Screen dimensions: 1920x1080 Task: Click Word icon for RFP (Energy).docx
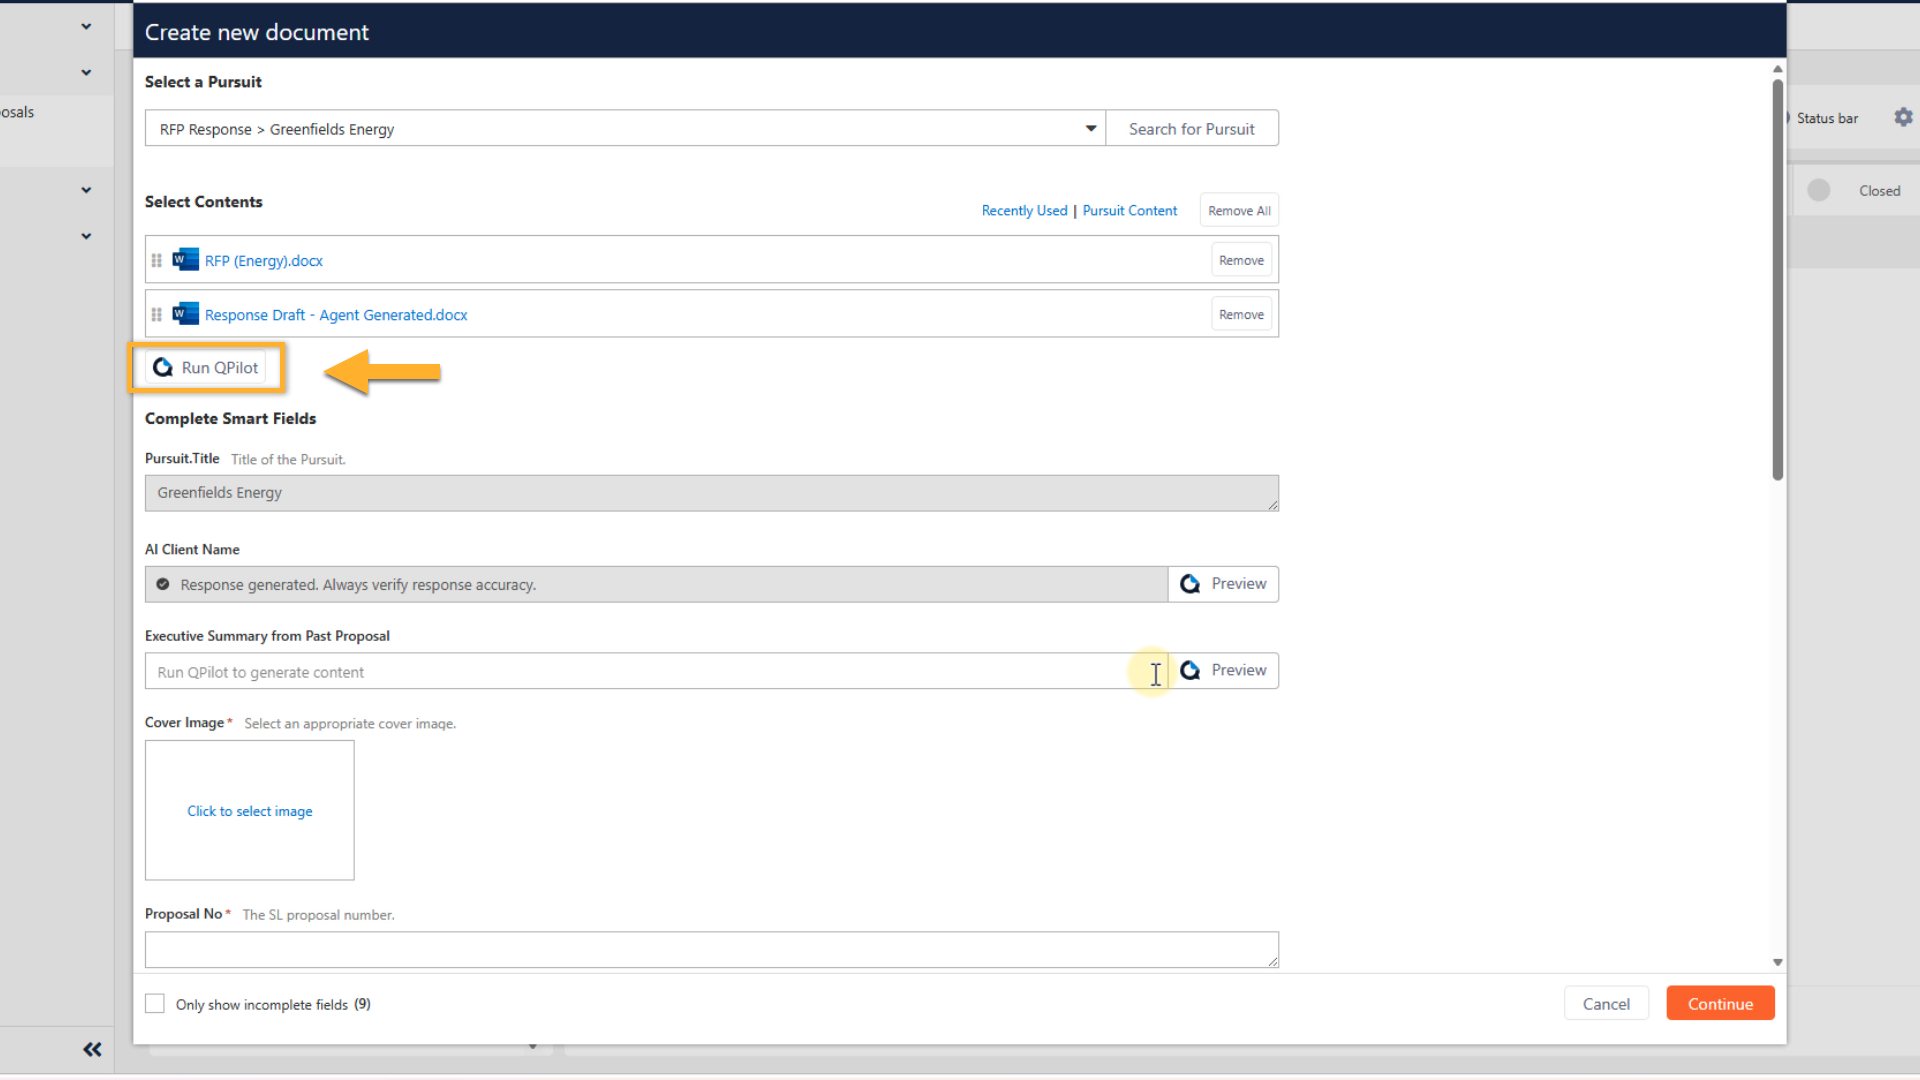coord(185,260)
